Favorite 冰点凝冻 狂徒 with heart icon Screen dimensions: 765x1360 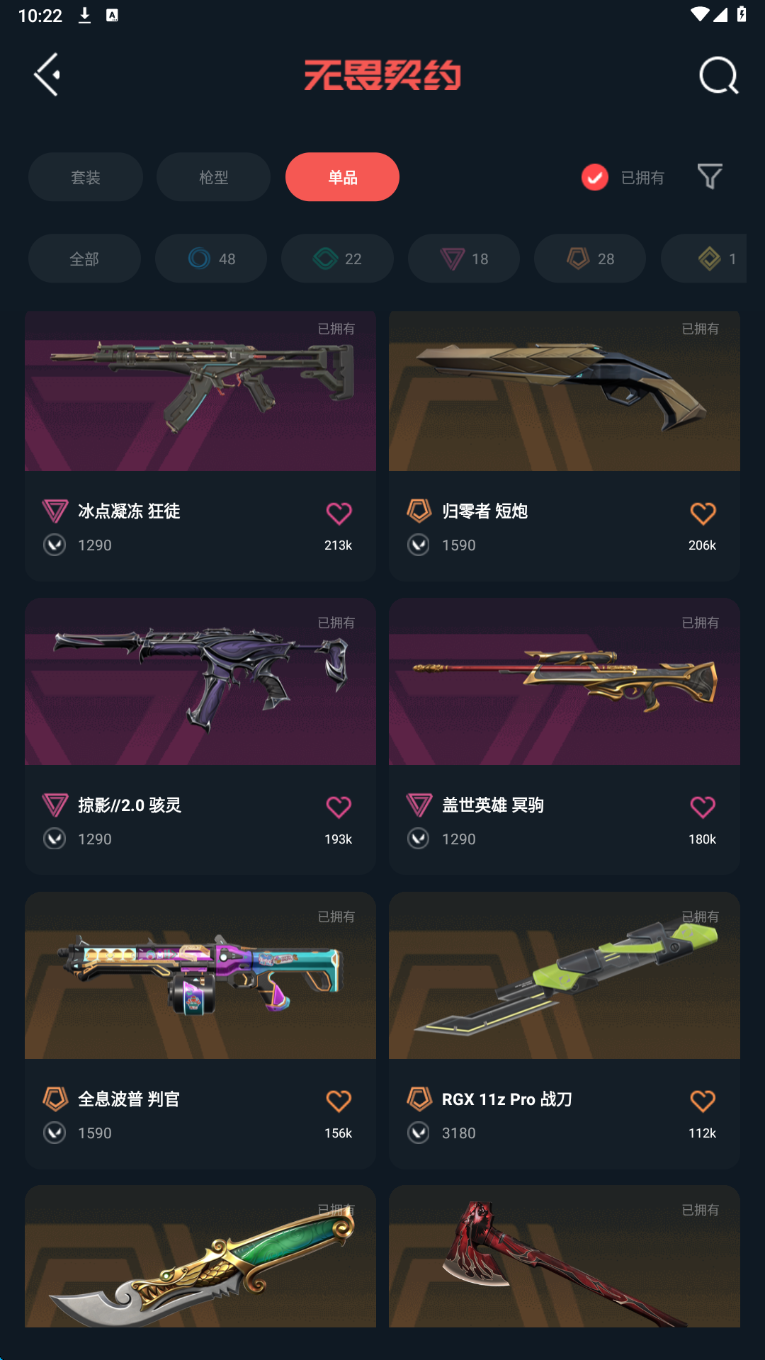(x=339, y=513)
